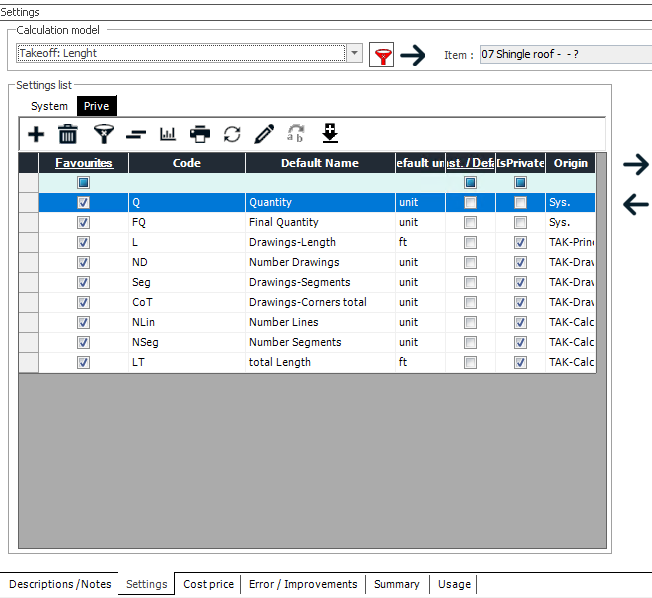Sort by the Favourites column header

coord(84,163)
